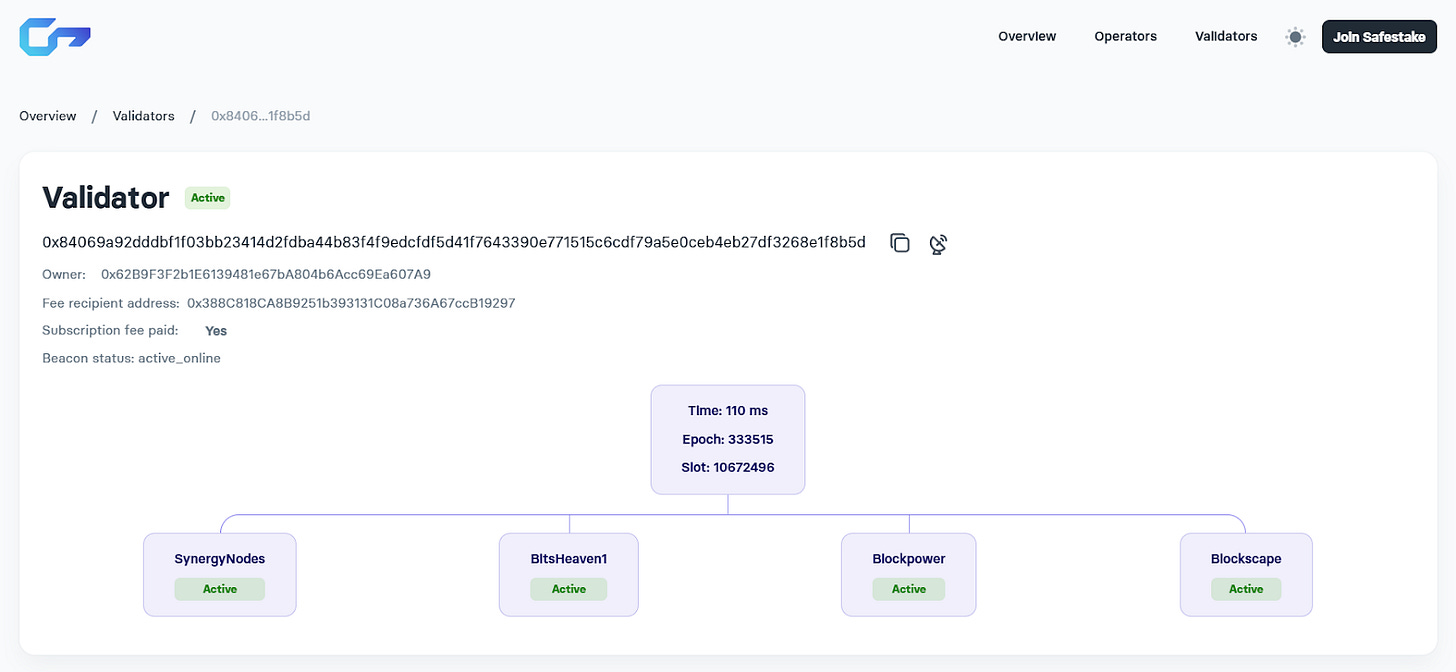Toggle the light/dark theme sun icon

(1295, 37)
